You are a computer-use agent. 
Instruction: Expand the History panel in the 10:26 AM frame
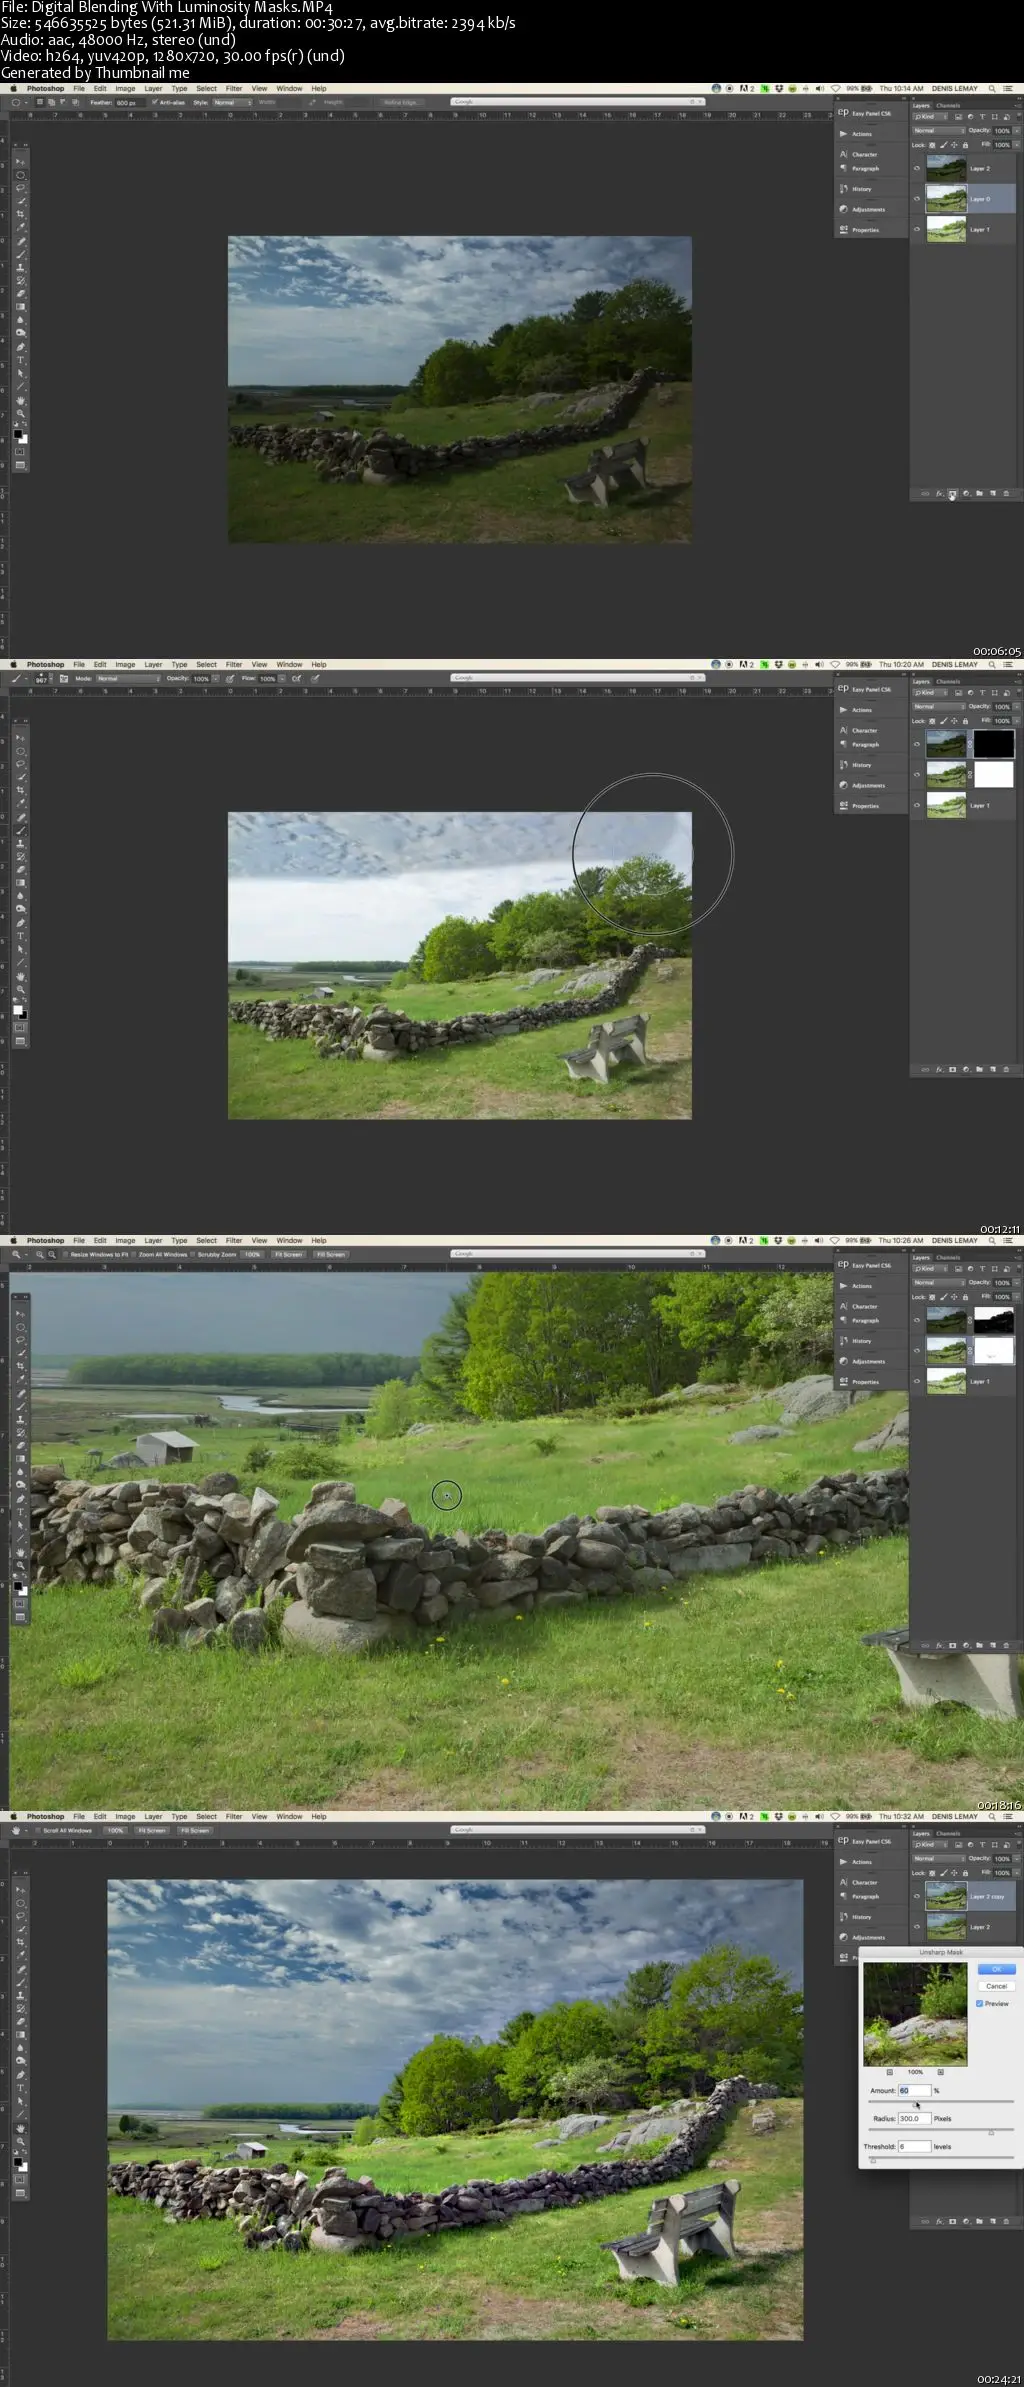coord(861,1341)
